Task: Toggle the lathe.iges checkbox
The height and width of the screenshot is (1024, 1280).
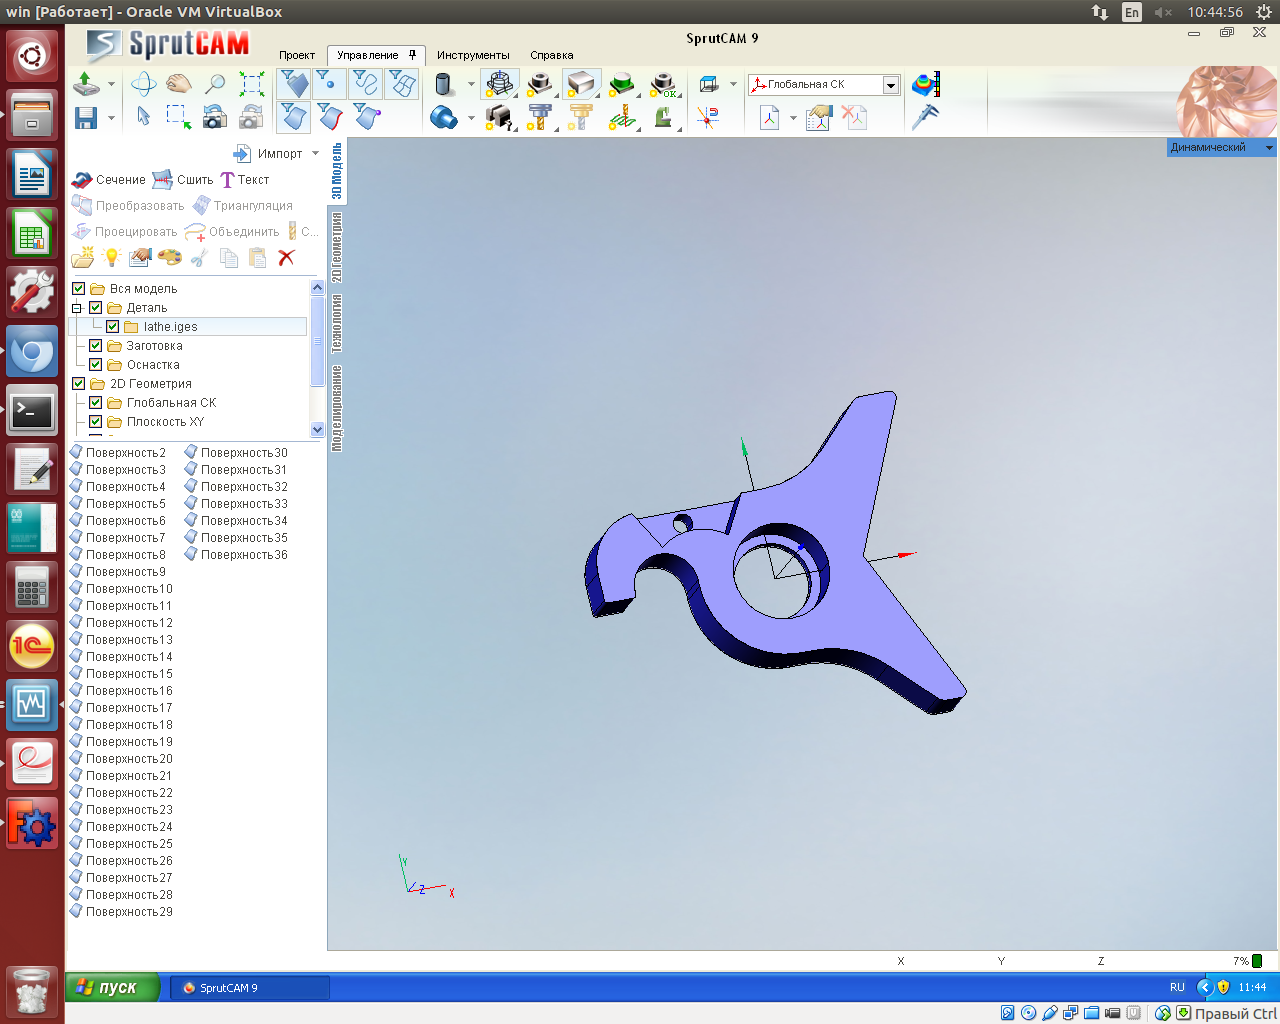Action: (113, 327)
